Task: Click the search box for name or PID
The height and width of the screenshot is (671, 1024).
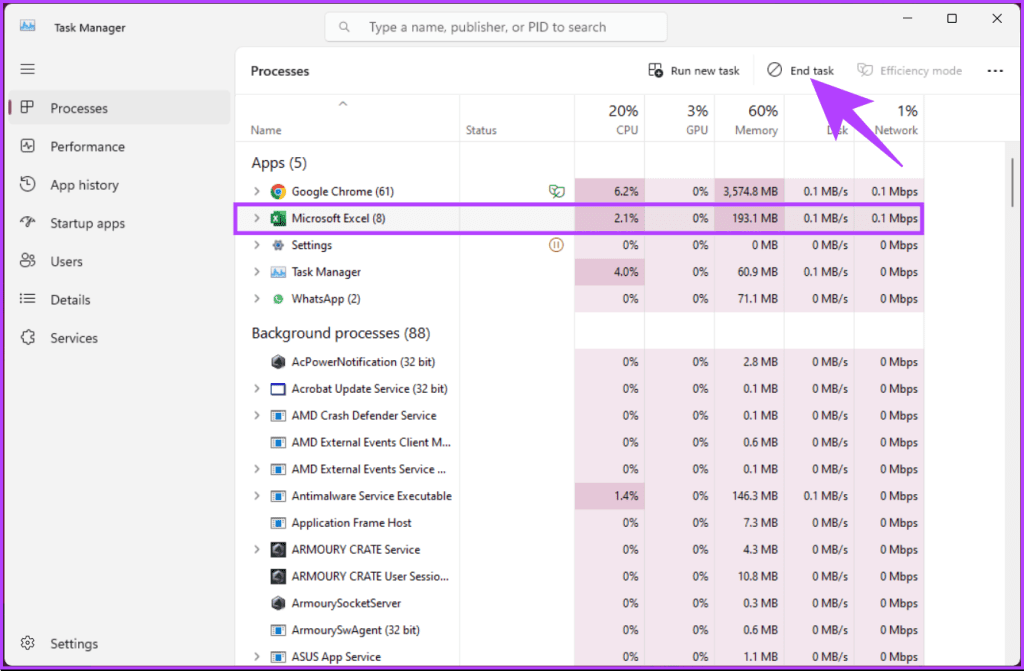Action: point(496,27)
